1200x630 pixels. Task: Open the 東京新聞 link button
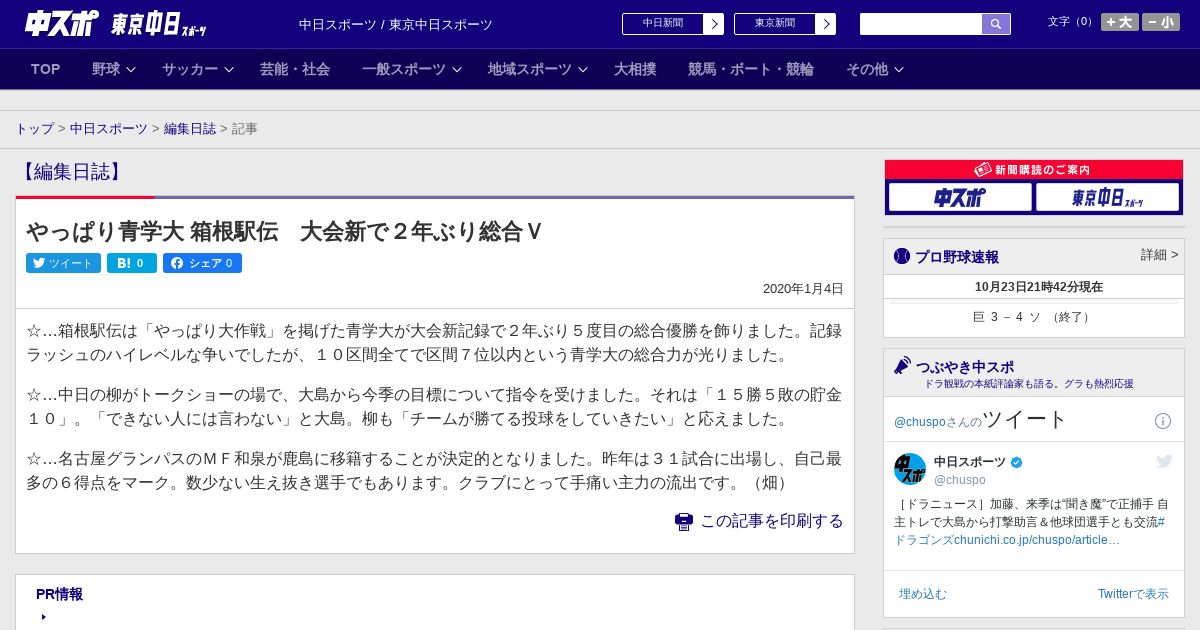point(774,24)
